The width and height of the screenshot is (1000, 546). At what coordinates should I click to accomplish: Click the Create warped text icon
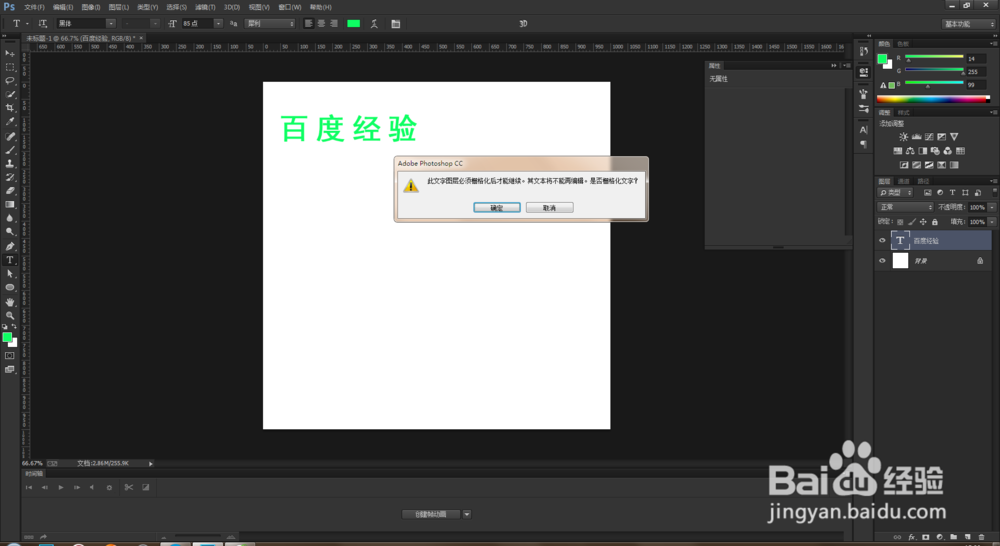point(374,24)
